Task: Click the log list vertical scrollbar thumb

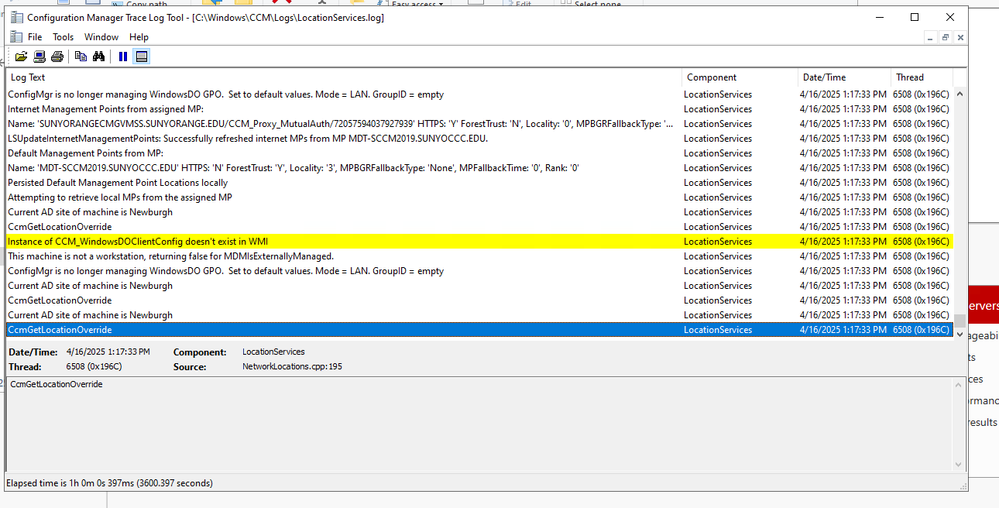Action: click(959, 320)
